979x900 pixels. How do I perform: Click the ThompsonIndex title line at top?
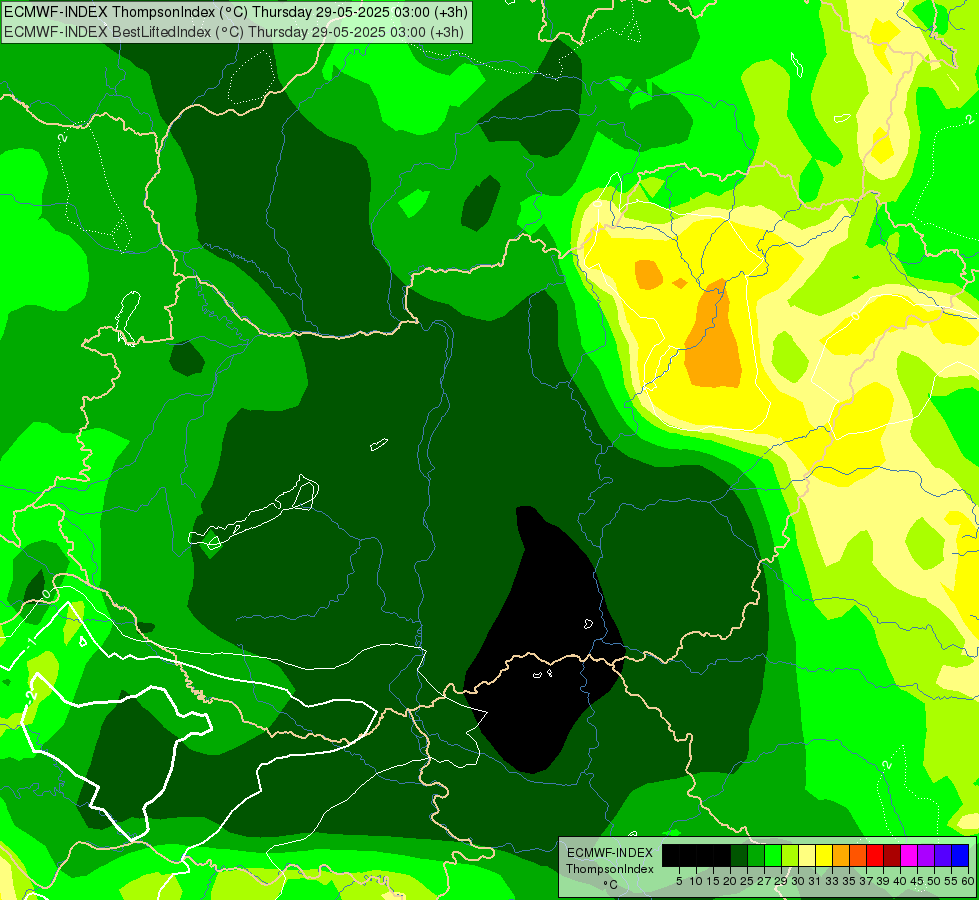[x=235, y=11]
